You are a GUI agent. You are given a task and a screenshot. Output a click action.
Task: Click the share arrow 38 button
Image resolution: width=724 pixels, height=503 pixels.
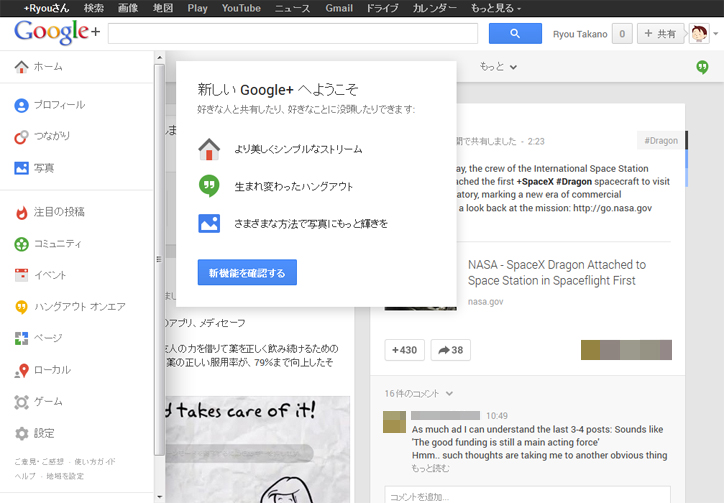point(450,350)
